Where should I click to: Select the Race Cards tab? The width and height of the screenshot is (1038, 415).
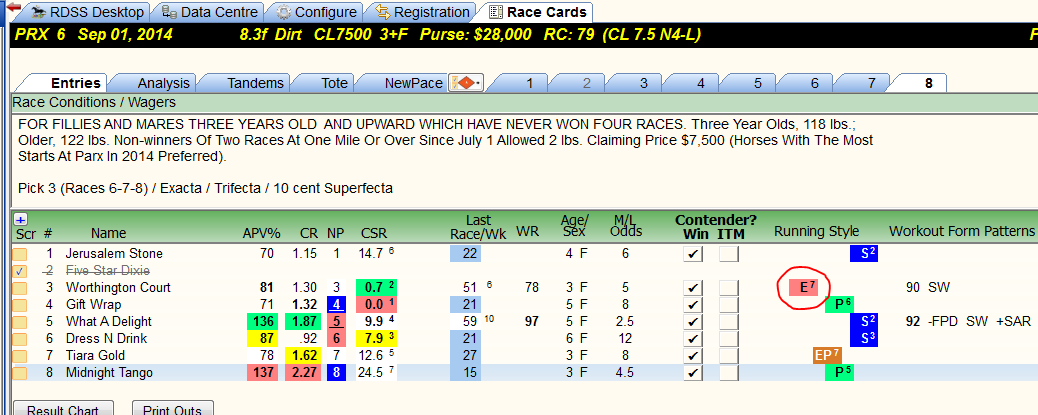[537, 12]
